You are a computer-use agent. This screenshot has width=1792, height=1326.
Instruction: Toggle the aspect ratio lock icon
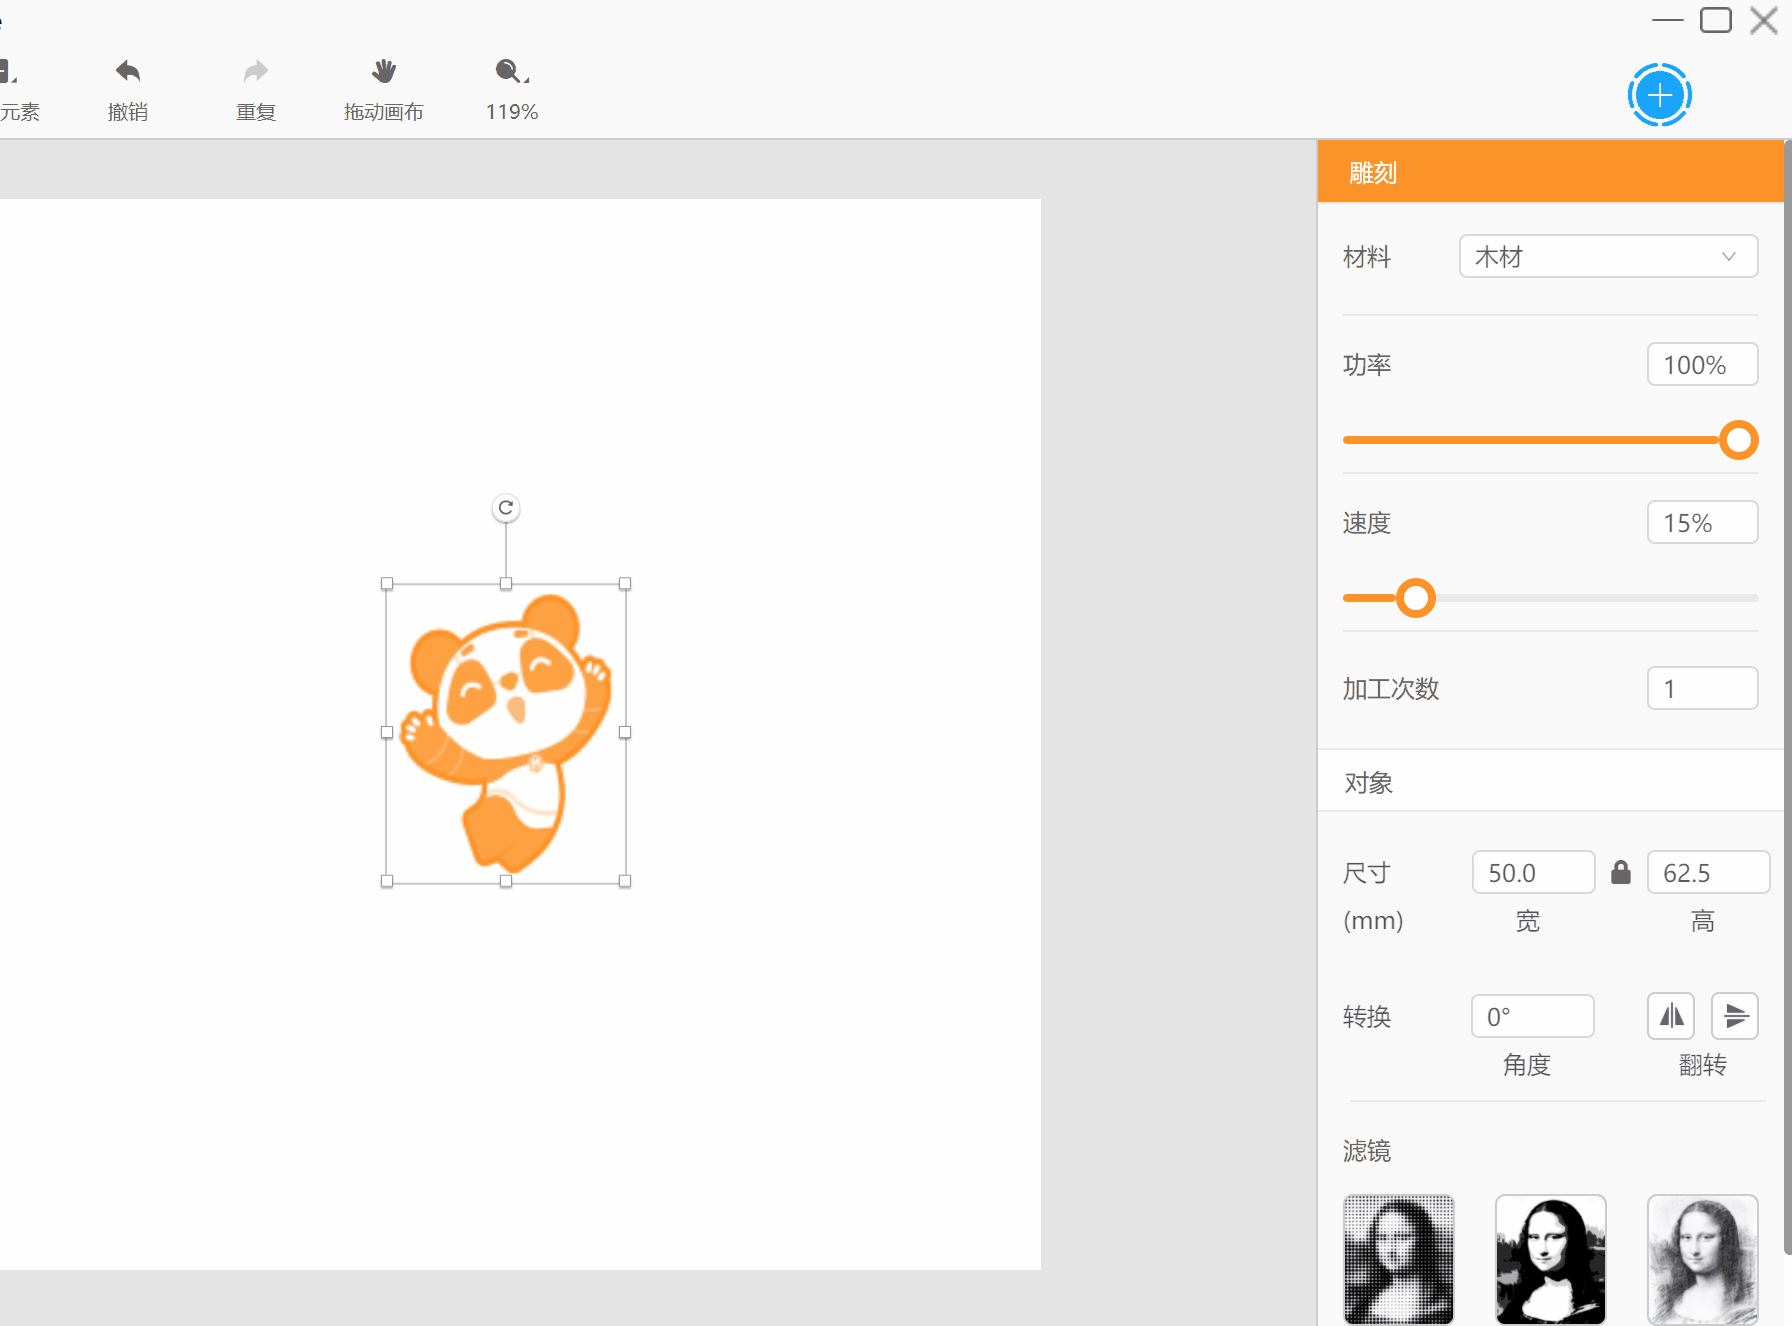click(1621, 872)
